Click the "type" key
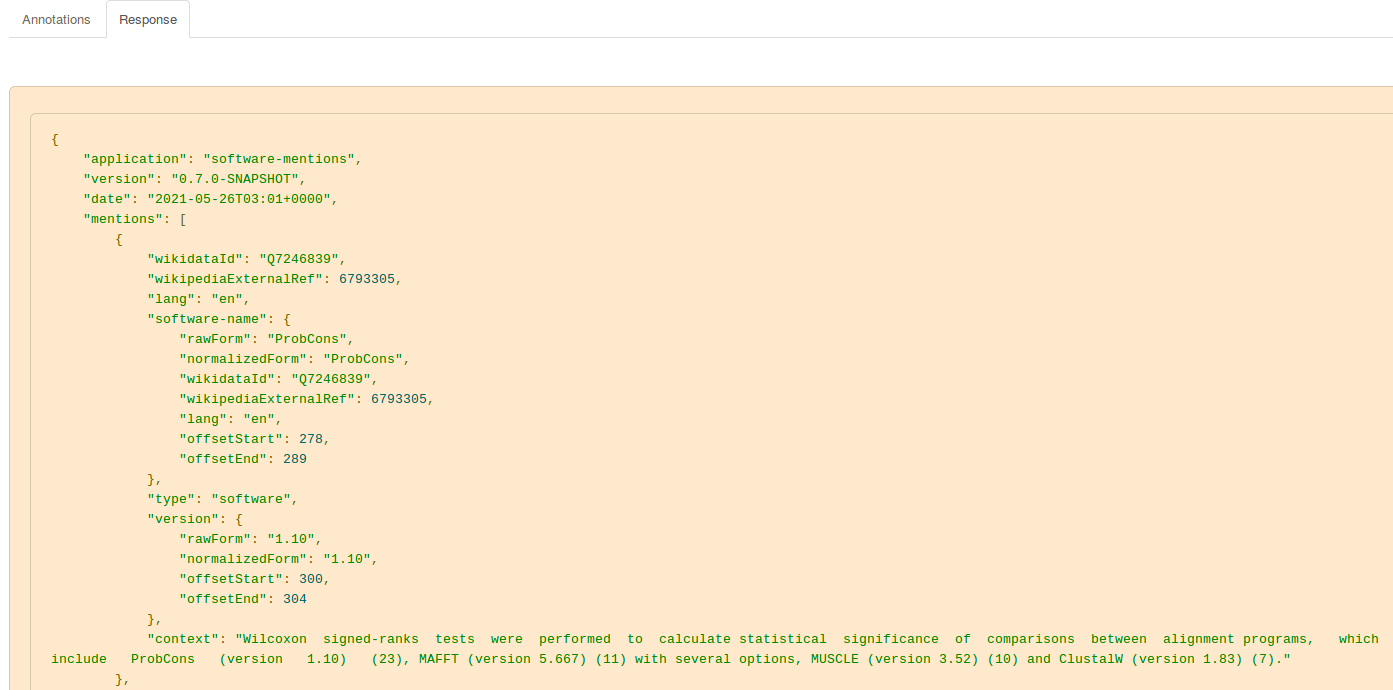Image resolution: width=1393 pixels, height=690 pixels. [171, 499]
